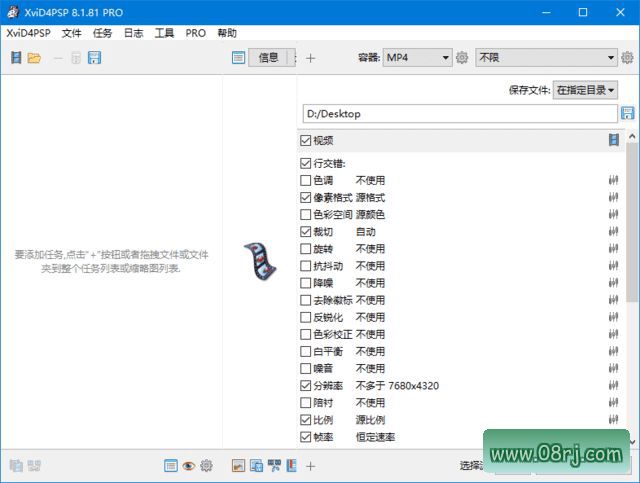Viewport: 640px width, 483px height.
Task: Open the 帮助 menu
Action: tap(227, 33)
